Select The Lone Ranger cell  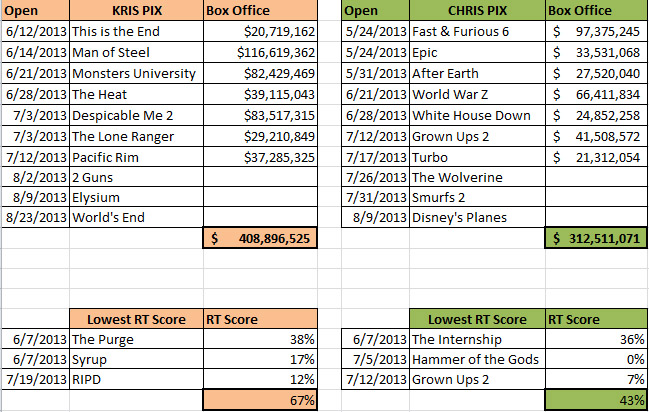click(x=137, y=137)
